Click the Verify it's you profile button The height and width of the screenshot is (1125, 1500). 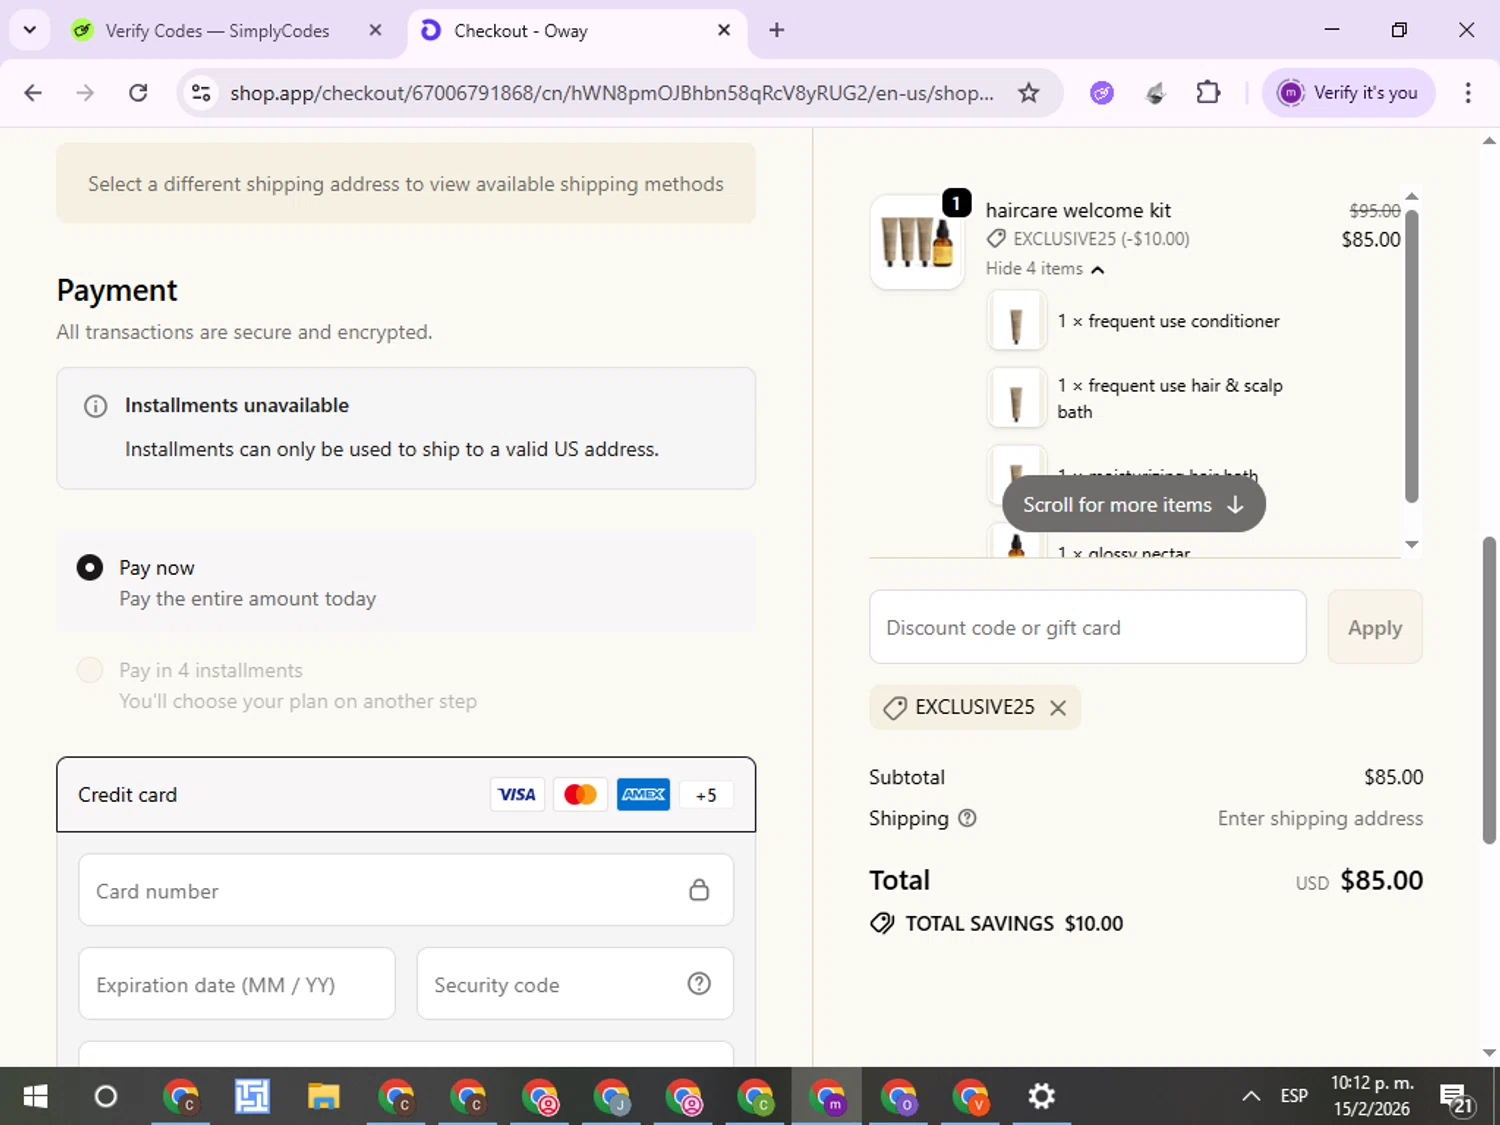pos(1348,93)
